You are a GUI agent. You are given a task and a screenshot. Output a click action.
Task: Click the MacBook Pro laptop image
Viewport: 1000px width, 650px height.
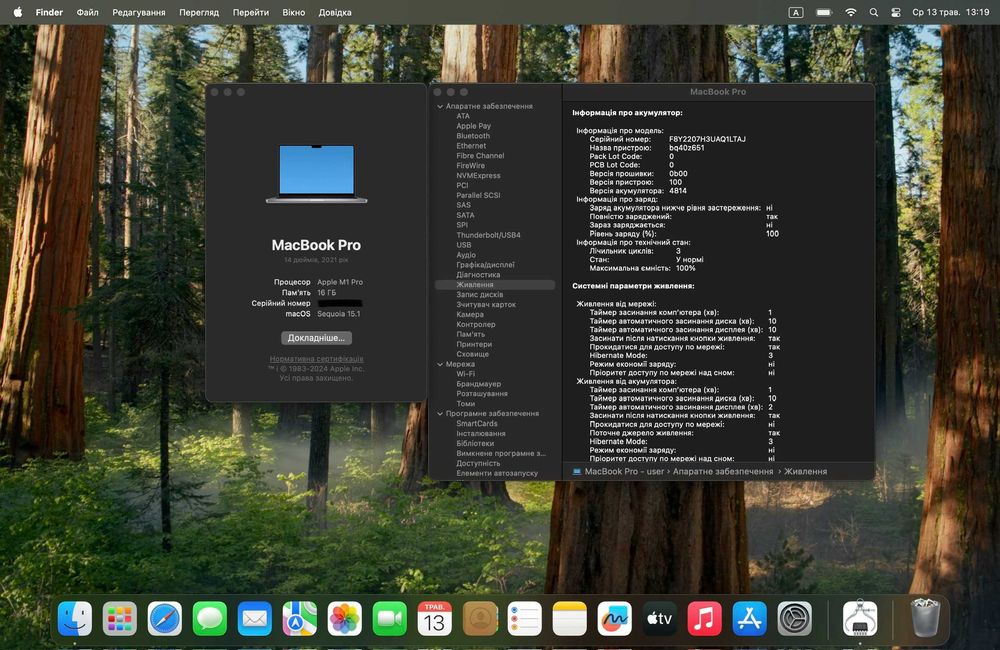(316, 174)
